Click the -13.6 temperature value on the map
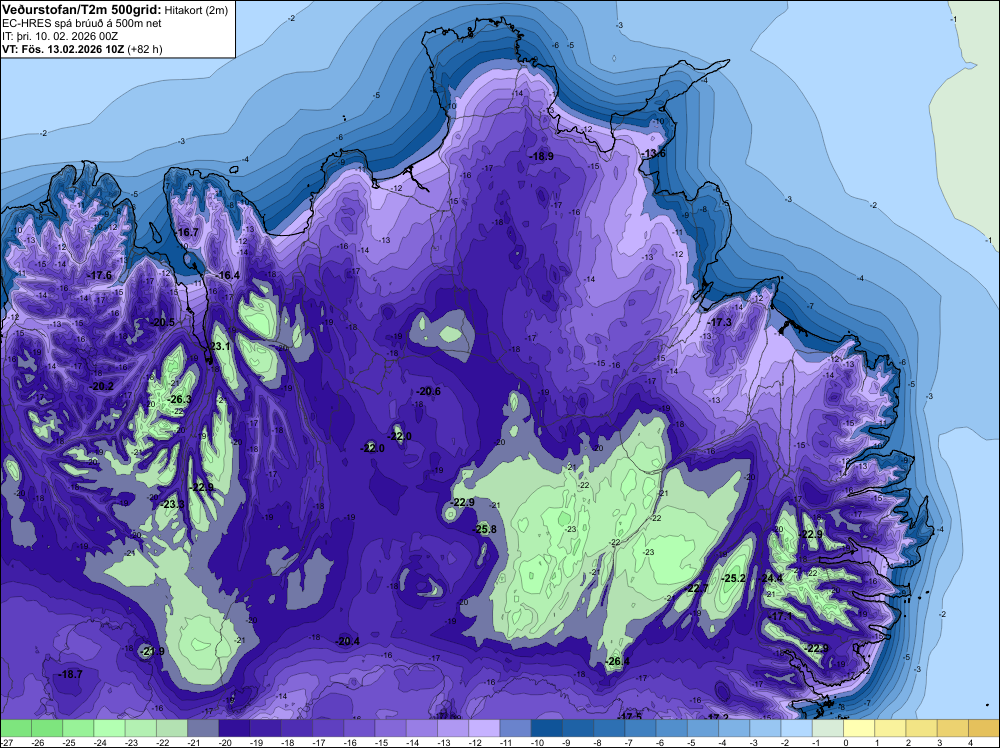Image resolution: width=1000 pixels, height=748 pixels. (x=654, y=154)
